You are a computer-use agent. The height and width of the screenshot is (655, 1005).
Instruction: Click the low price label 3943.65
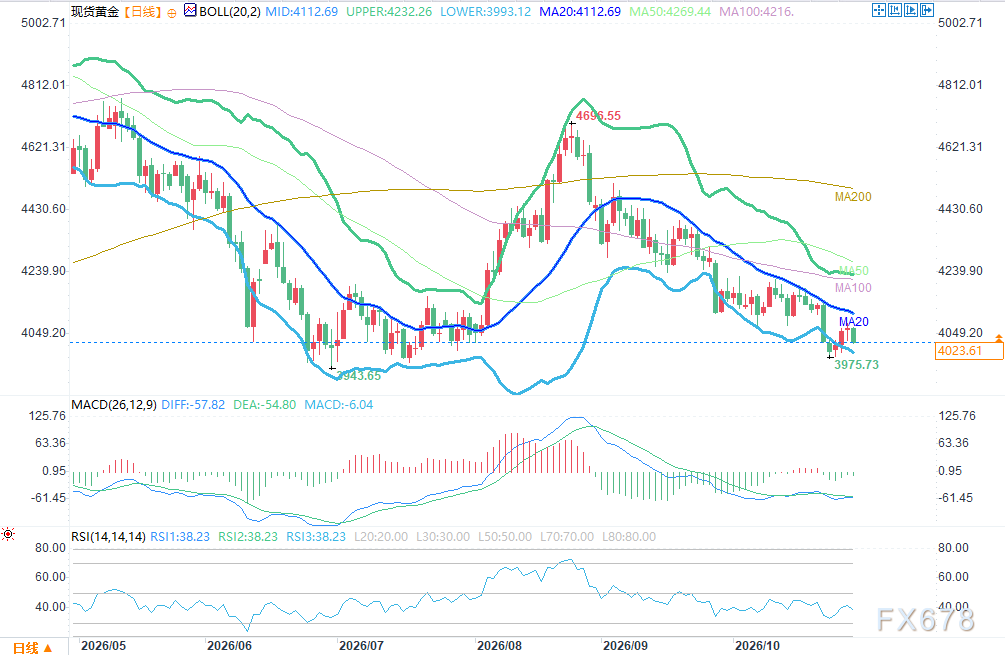pyautogui.click(x=359, y=376)
